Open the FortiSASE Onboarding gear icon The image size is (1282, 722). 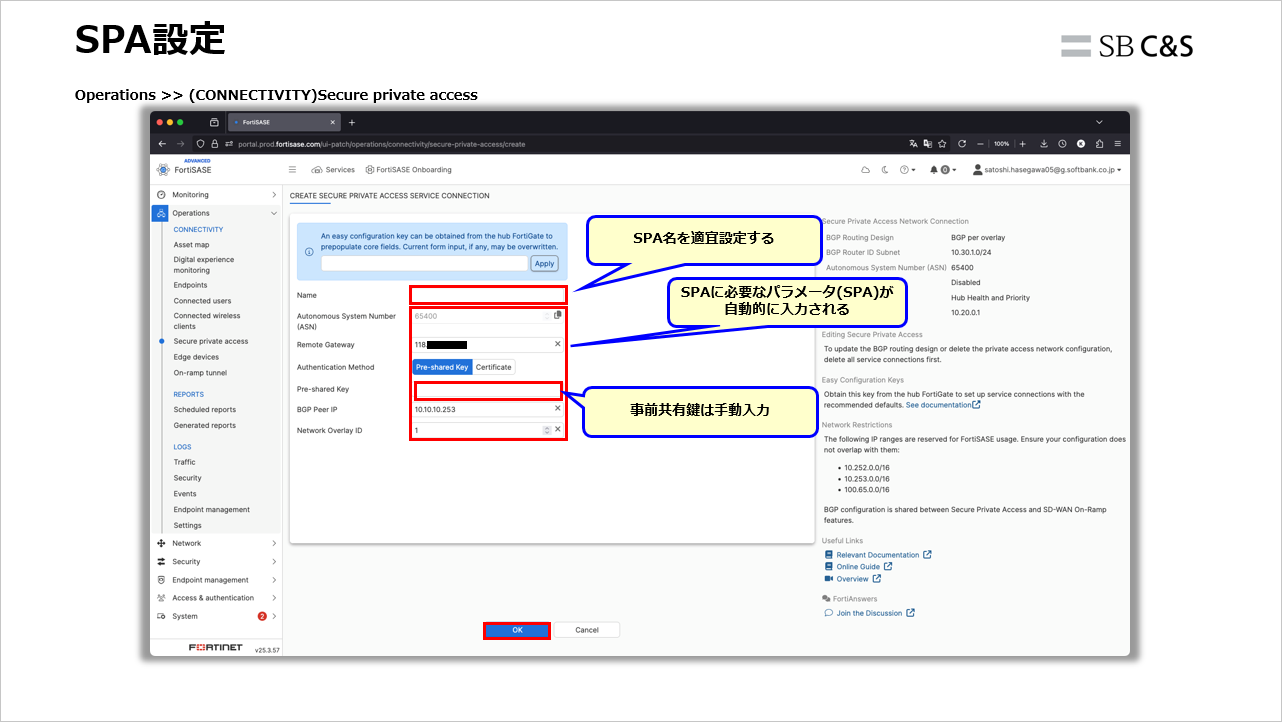point(370,170)
